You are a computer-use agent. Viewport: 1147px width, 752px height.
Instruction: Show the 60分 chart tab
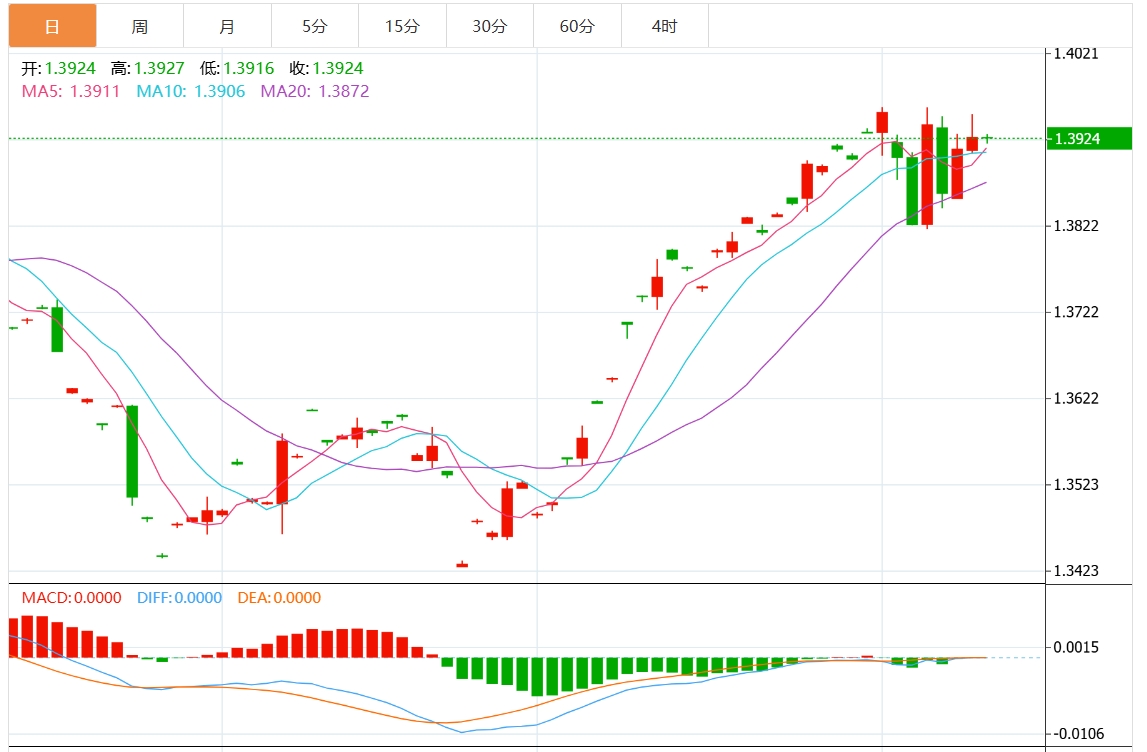point(577,26)
